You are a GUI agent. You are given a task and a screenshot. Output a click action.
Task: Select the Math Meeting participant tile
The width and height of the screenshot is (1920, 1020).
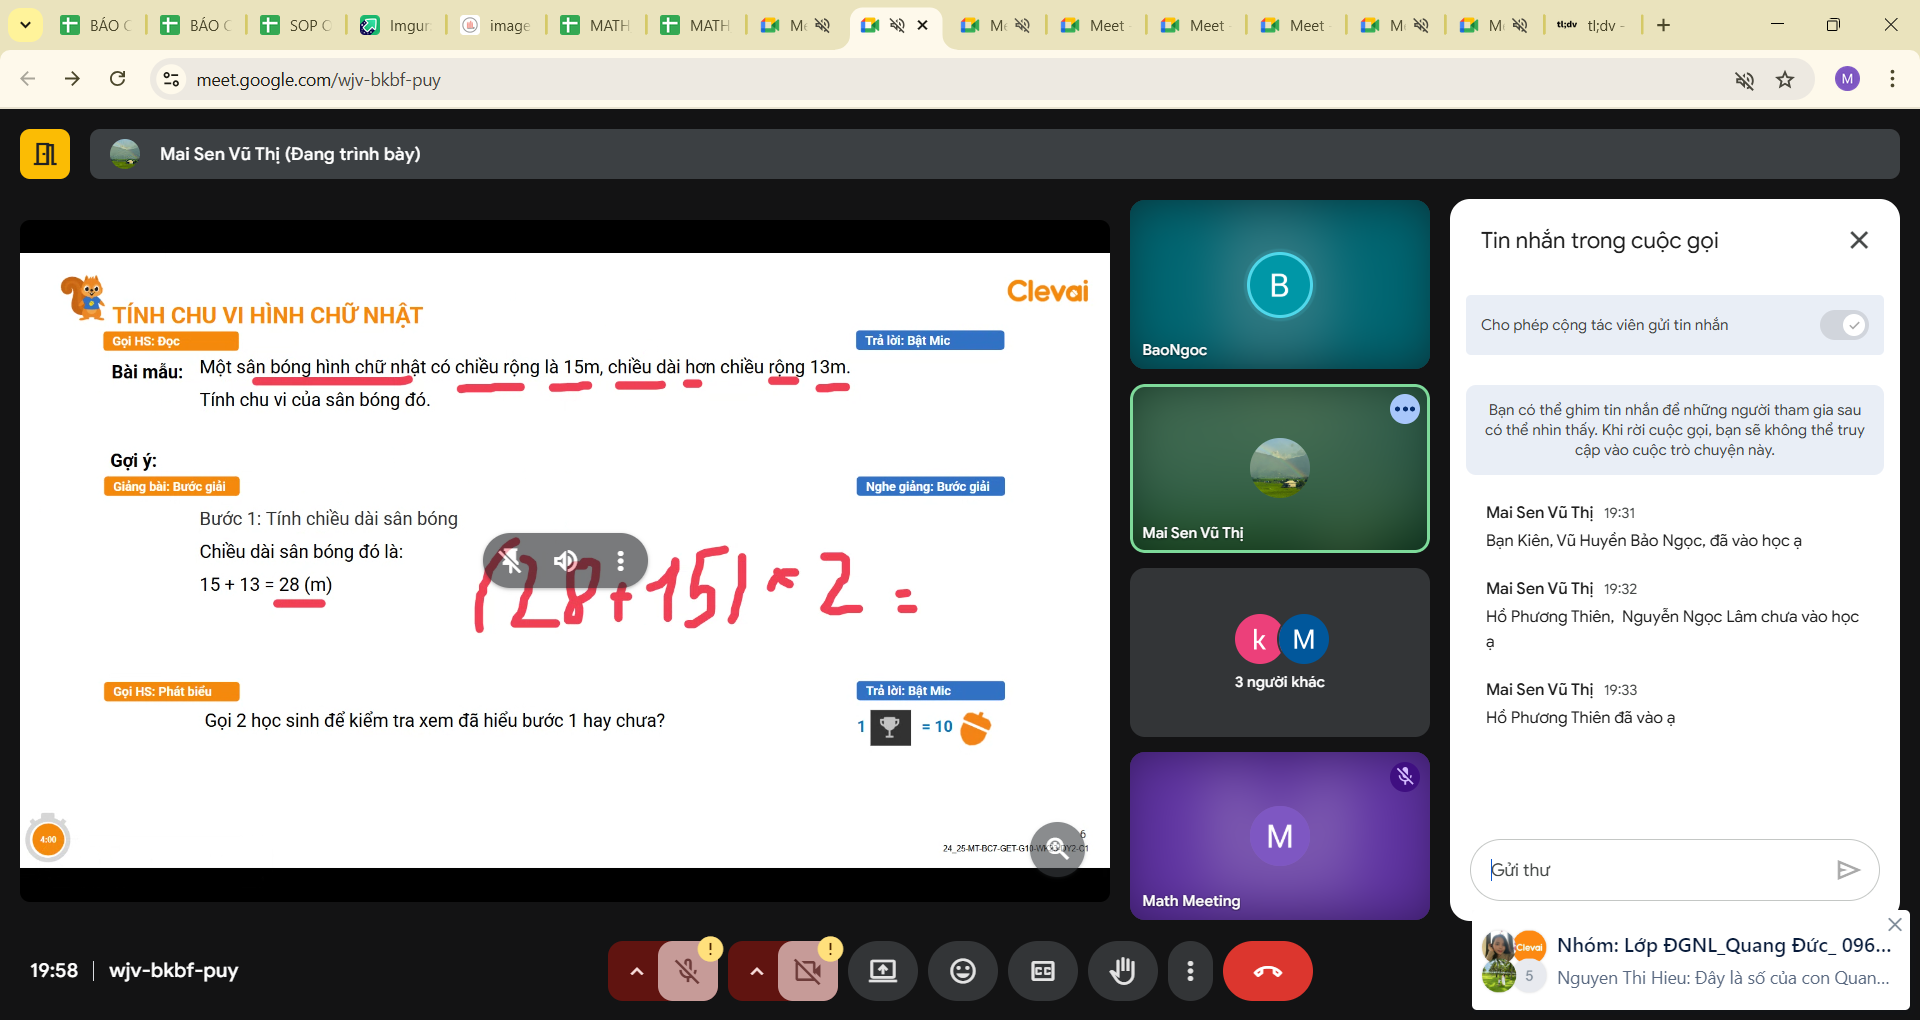tap(1280, 836)
